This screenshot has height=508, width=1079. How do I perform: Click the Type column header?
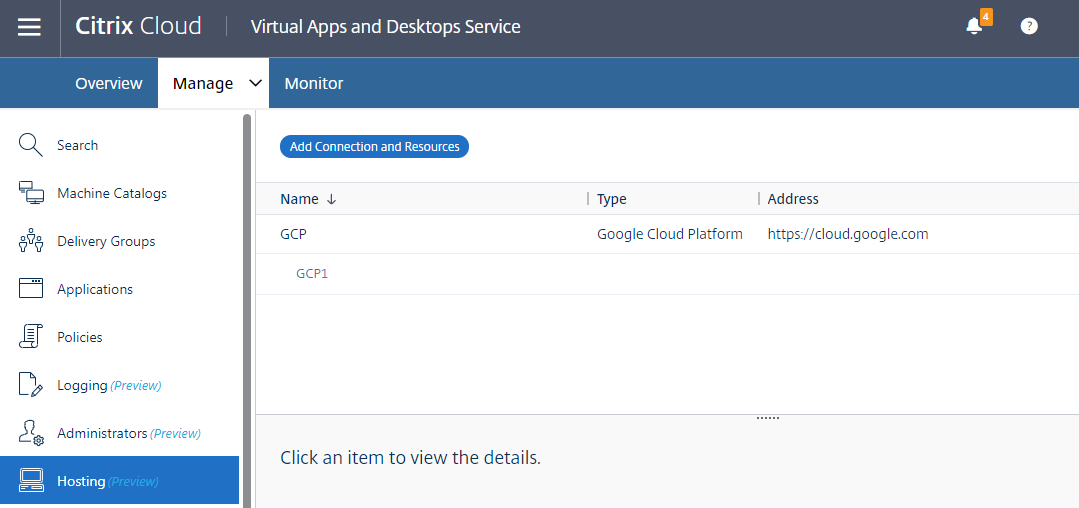[611, 199]
